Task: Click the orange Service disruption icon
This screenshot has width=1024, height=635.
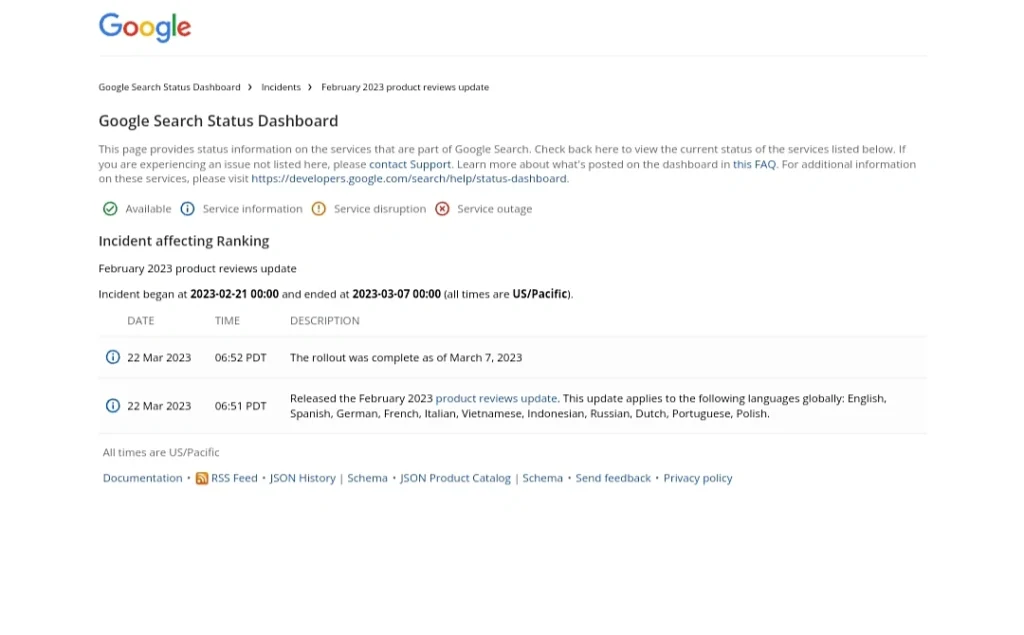Action: click(319, 209)
